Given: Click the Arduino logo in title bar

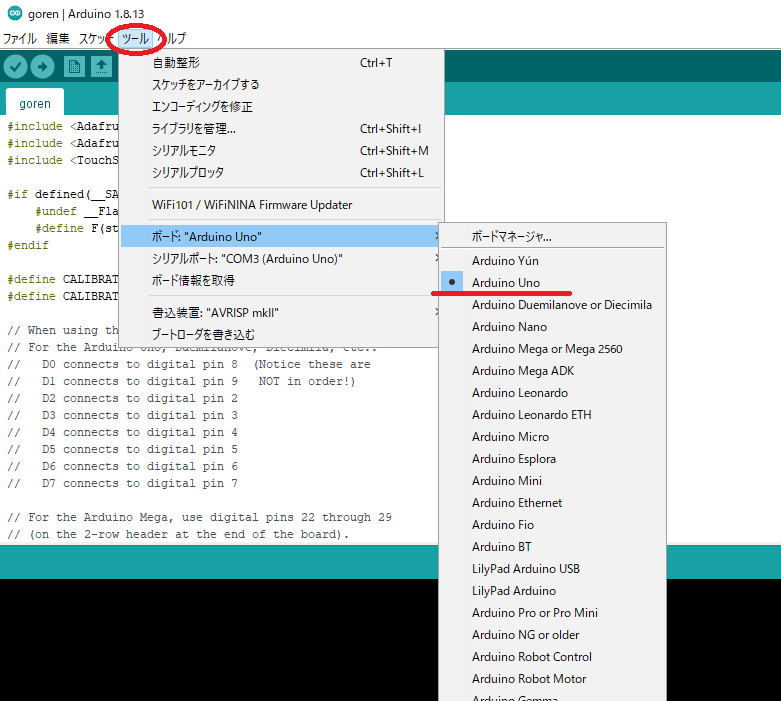Looking at the screenshot, I should click(15, 13).
